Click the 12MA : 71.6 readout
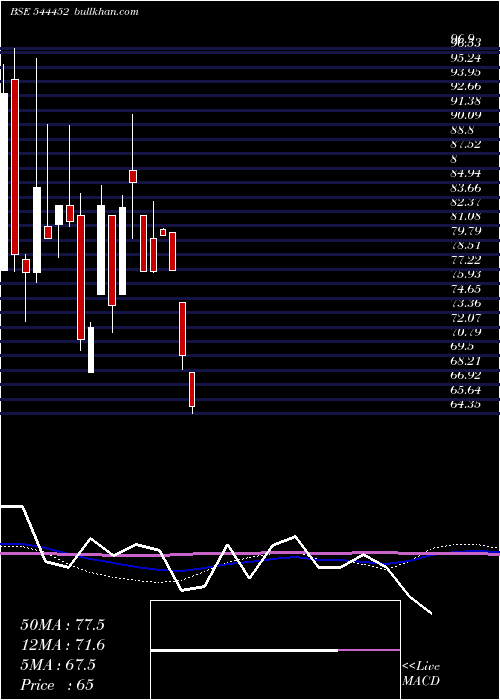Viewport: 500px width, 700px height. [62, 645]
